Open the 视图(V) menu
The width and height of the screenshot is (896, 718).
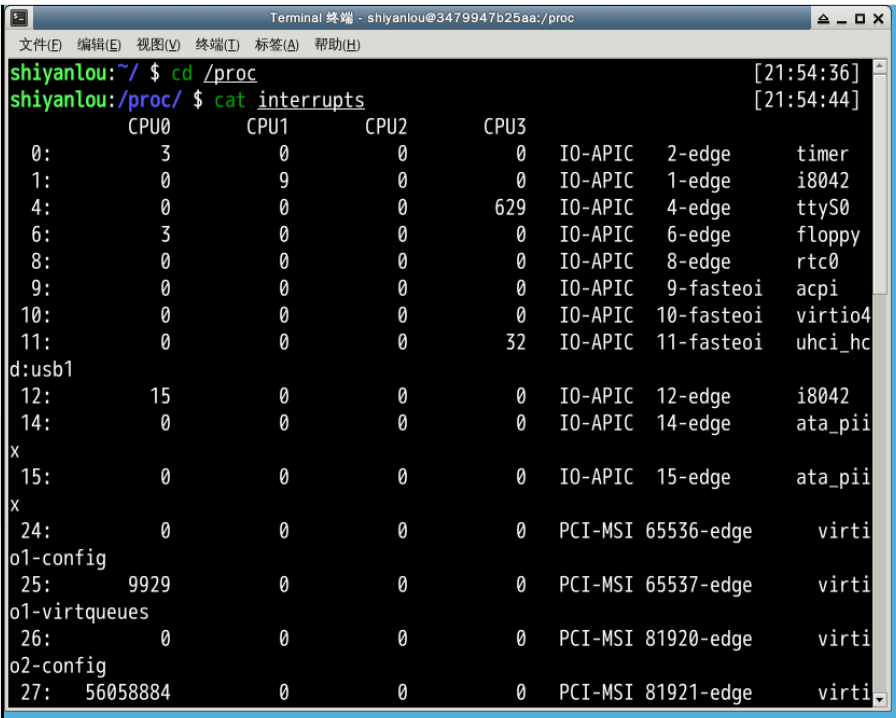[158, 45]
